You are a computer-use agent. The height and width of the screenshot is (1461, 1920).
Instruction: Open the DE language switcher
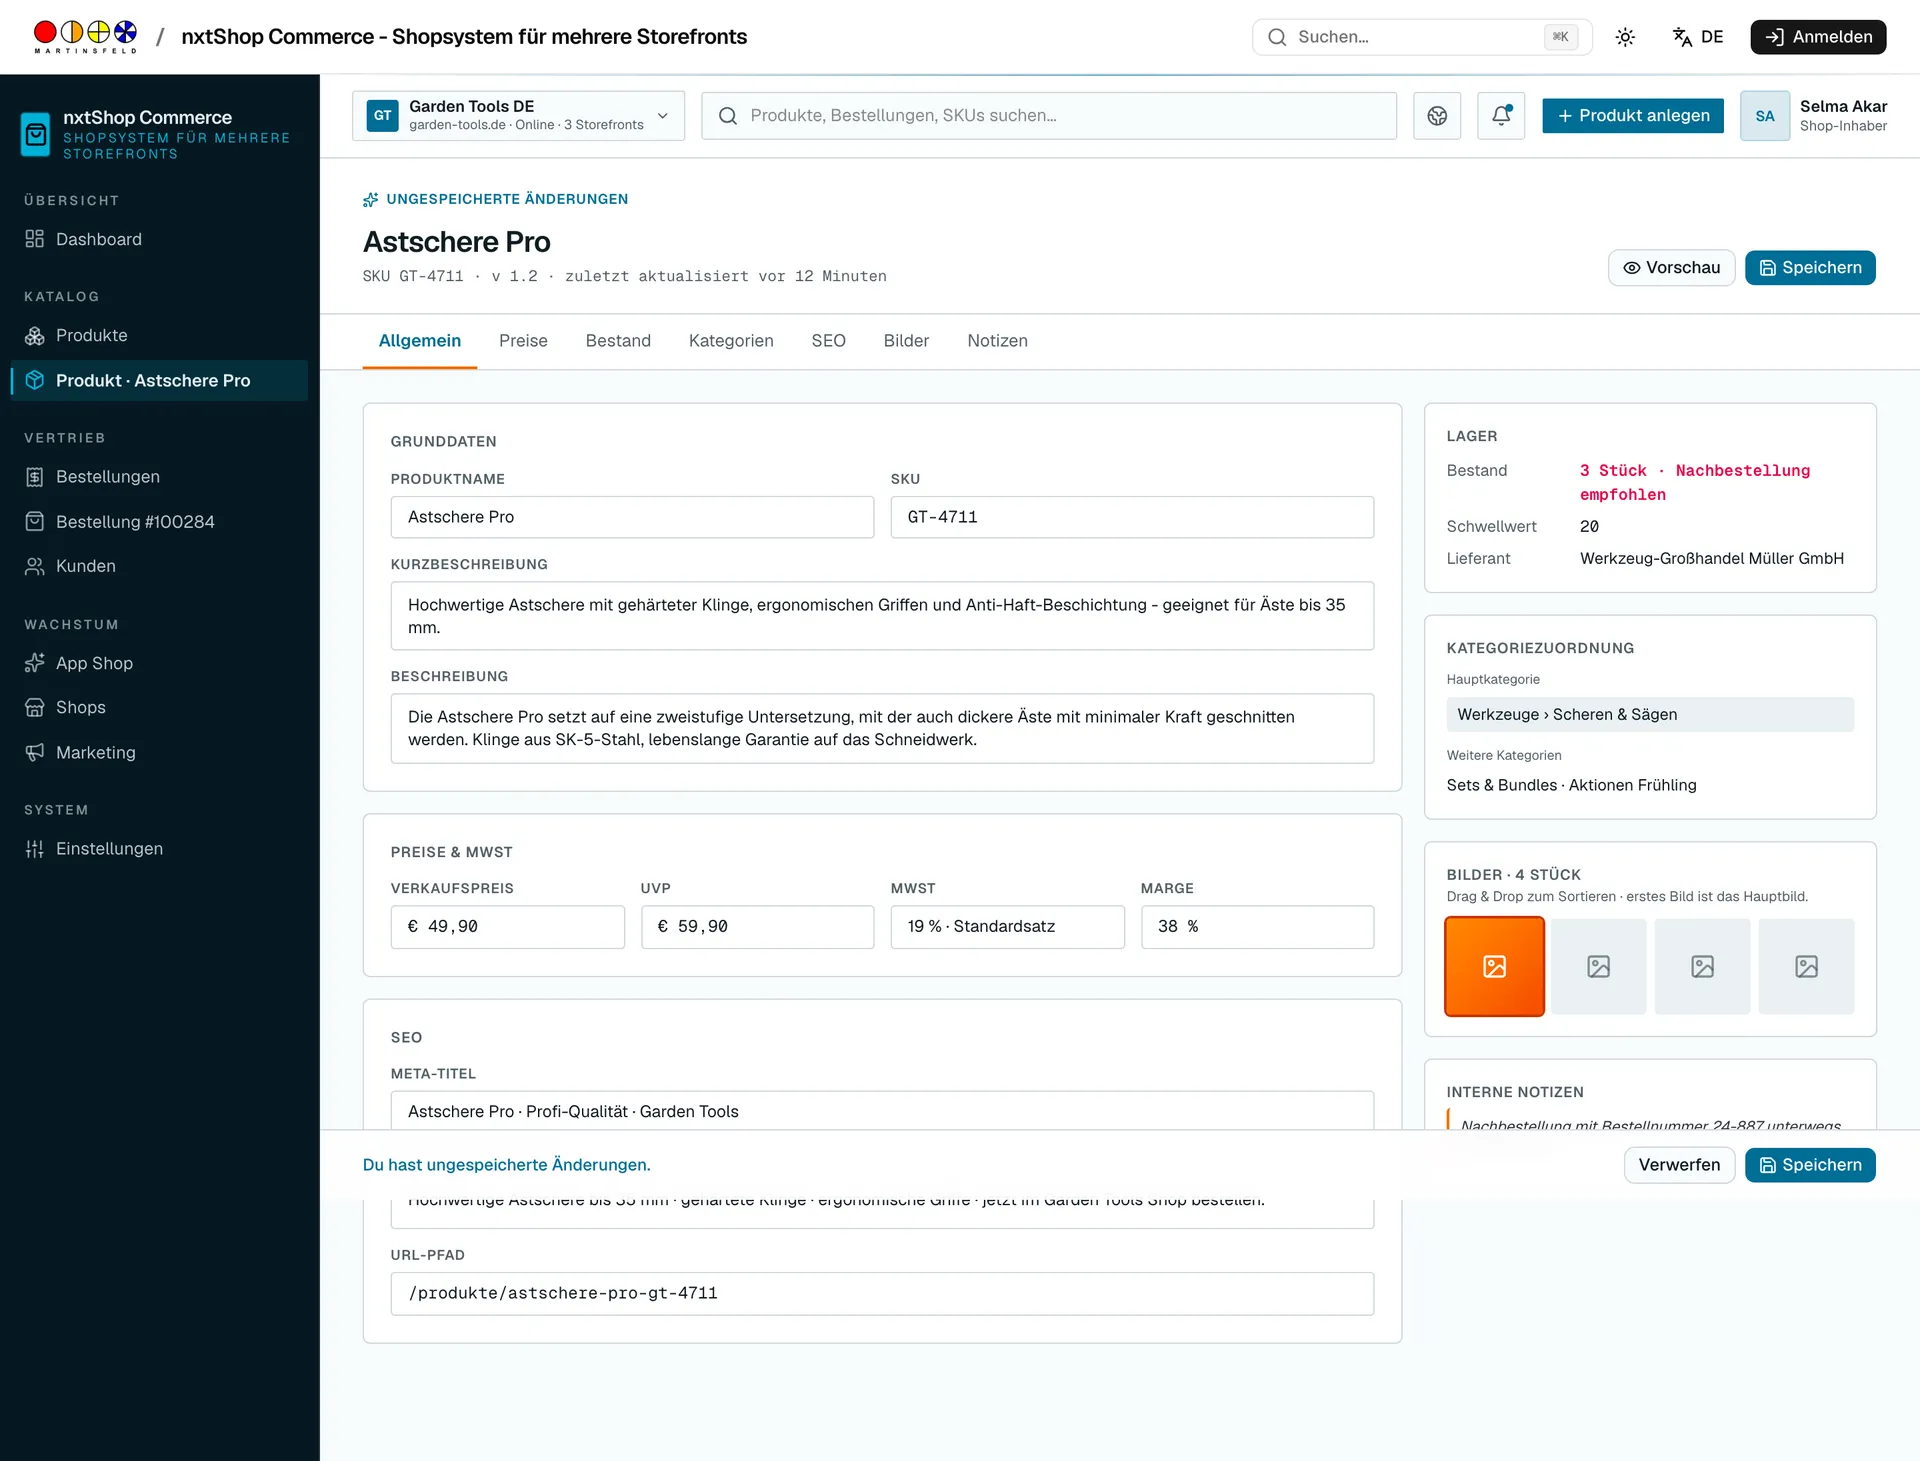coord(1698,37)
